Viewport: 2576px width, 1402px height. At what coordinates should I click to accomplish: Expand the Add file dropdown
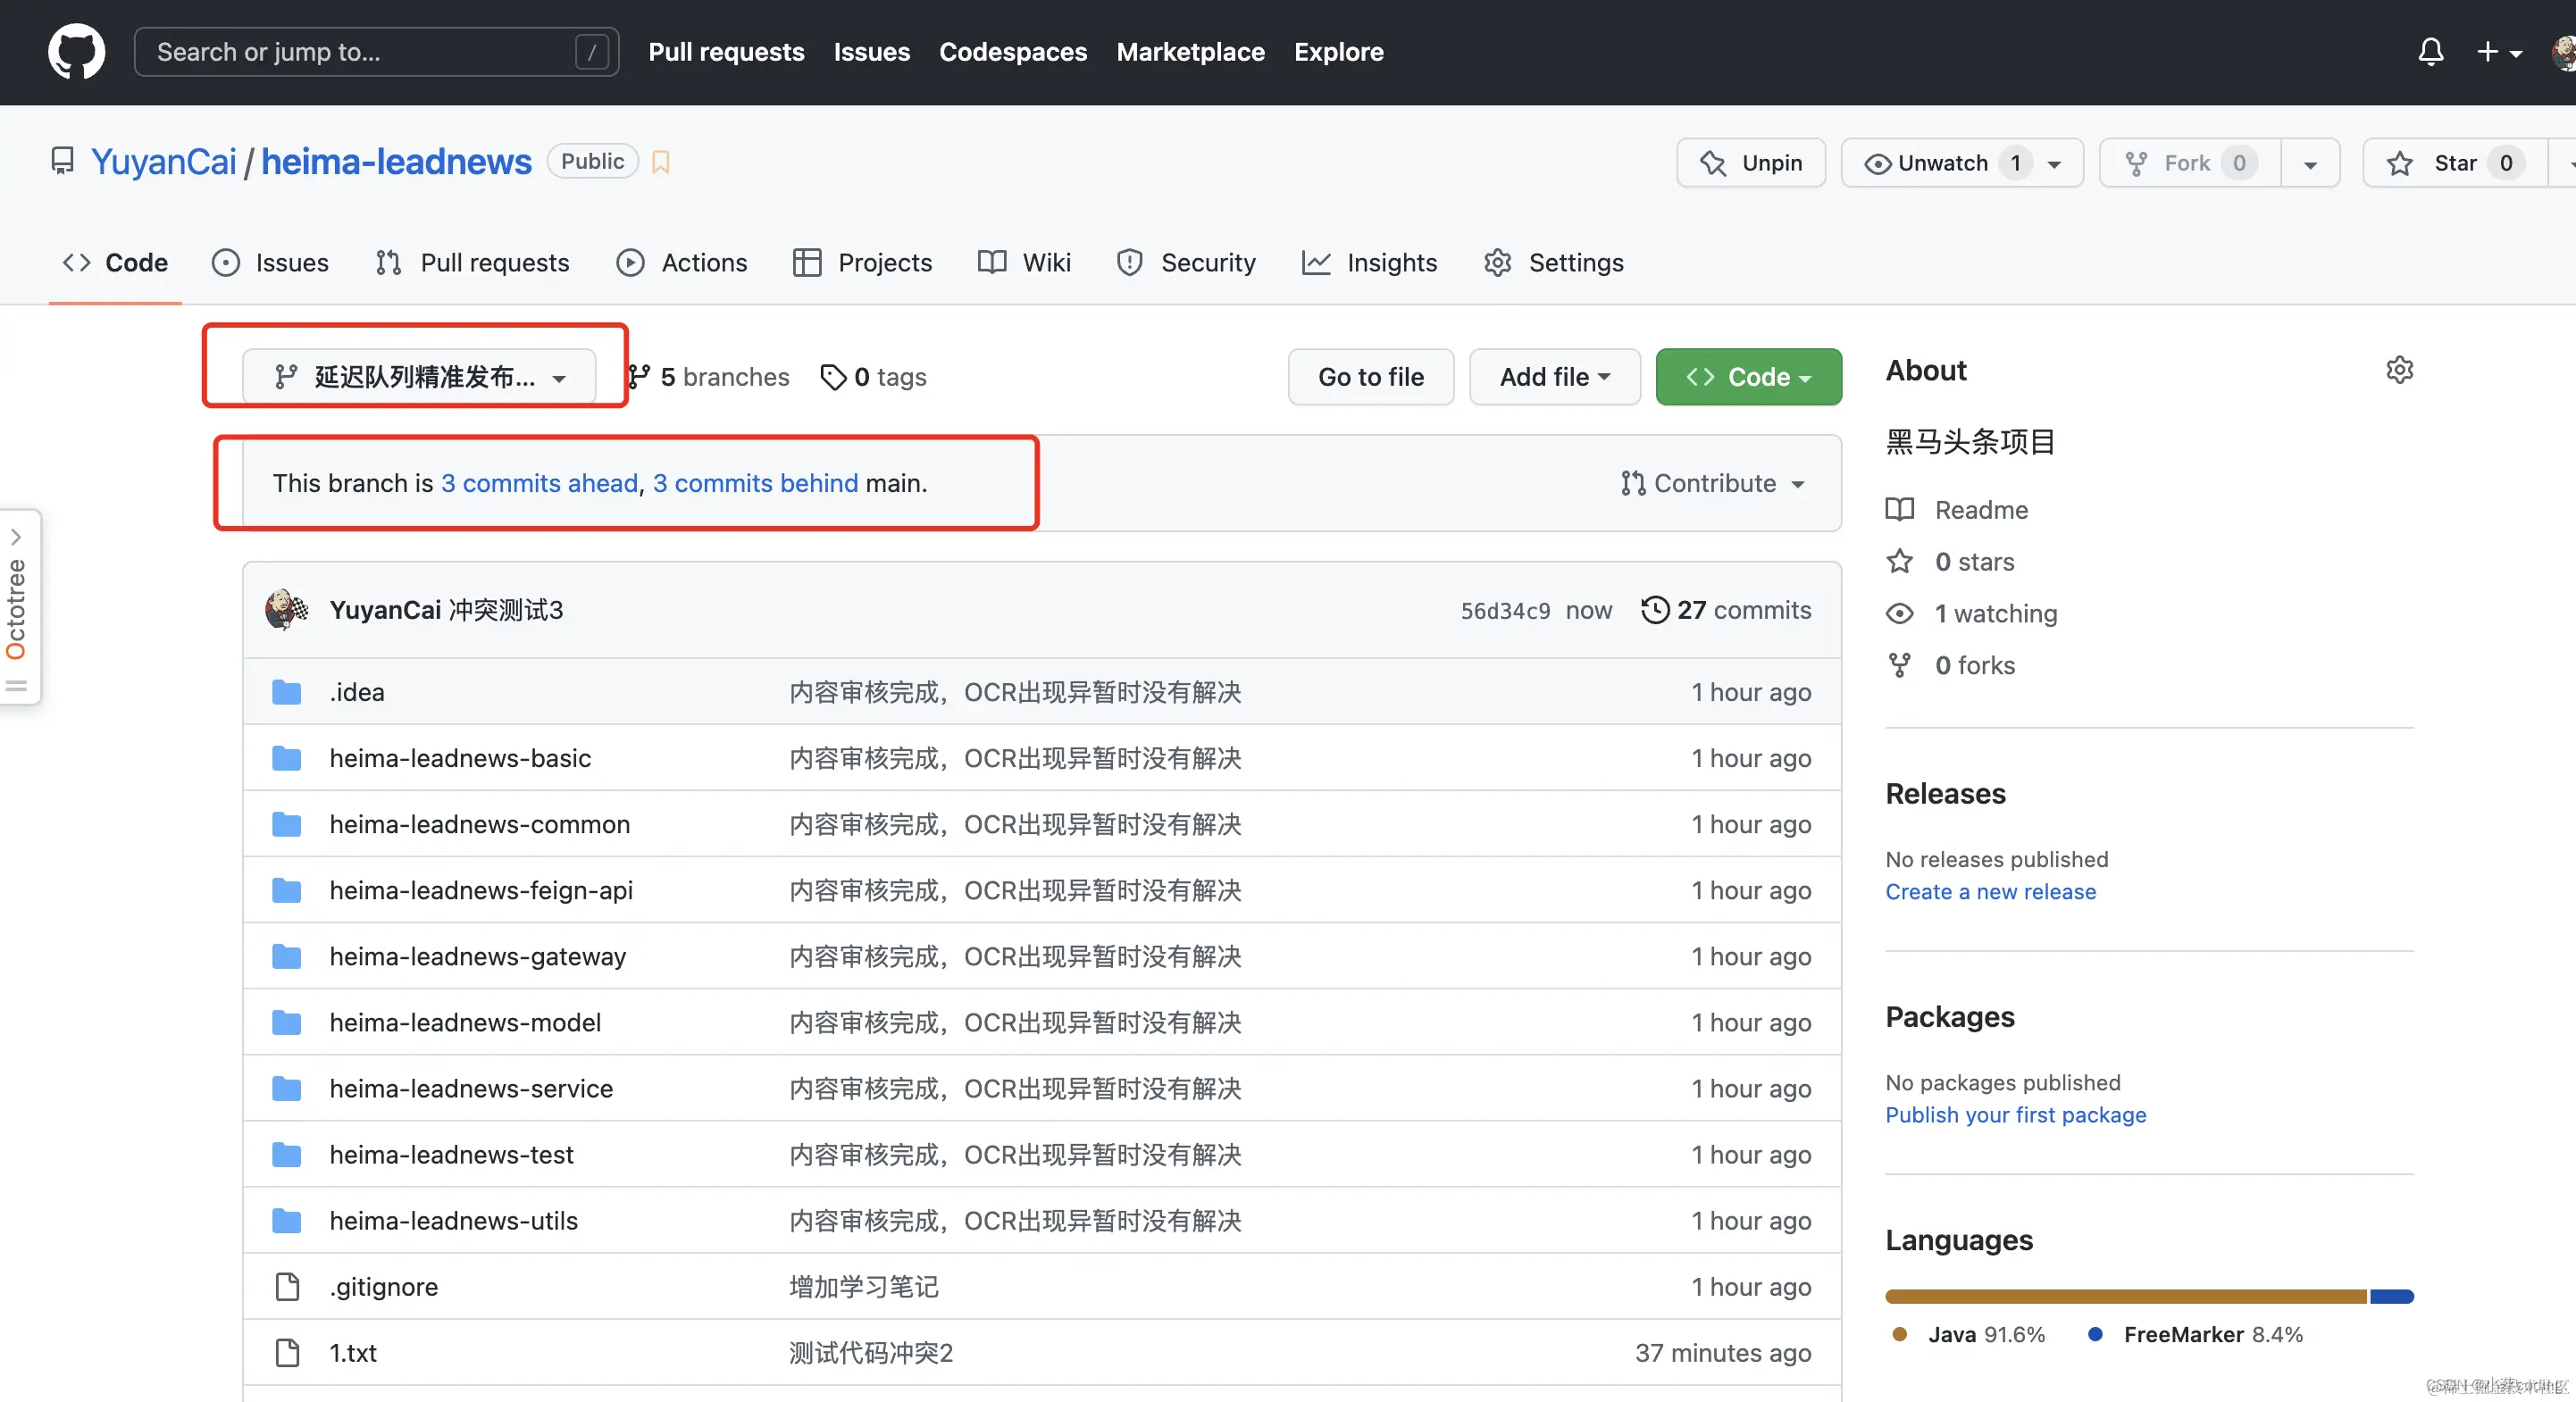[1554, 377]
